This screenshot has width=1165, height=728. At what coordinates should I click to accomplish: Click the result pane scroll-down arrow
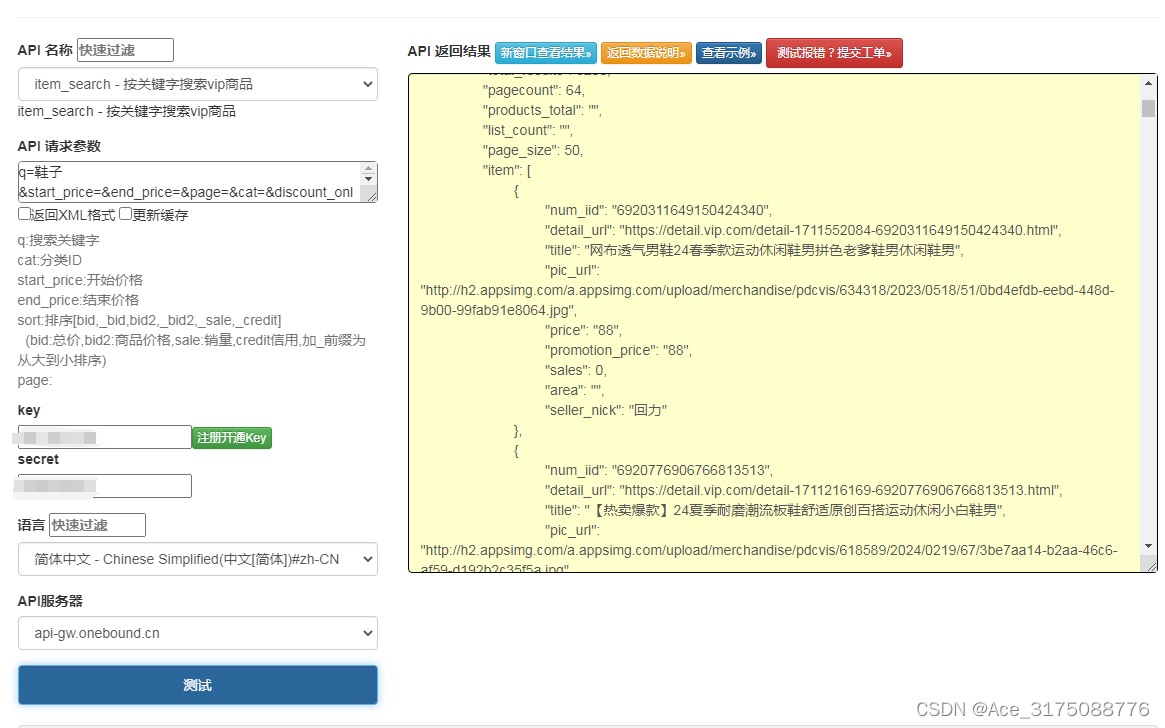(x=1149, y=546)
